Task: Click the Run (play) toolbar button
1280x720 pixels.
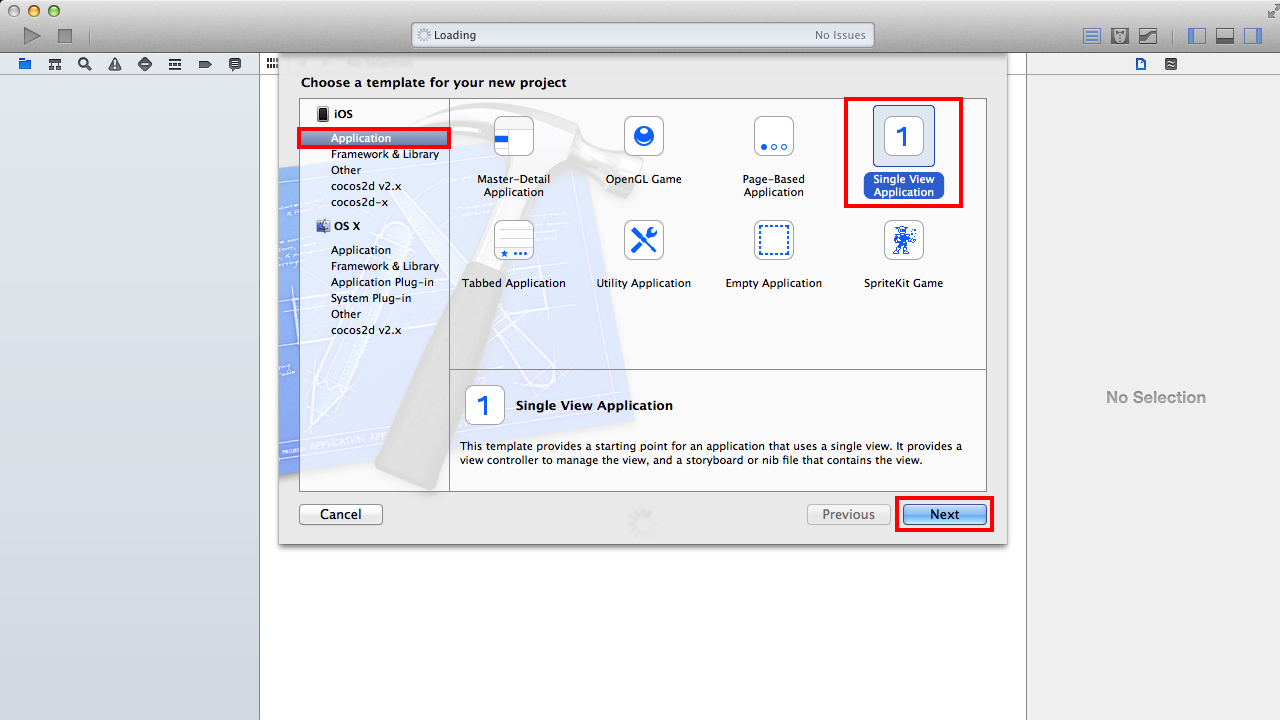Action: (32, 36)
